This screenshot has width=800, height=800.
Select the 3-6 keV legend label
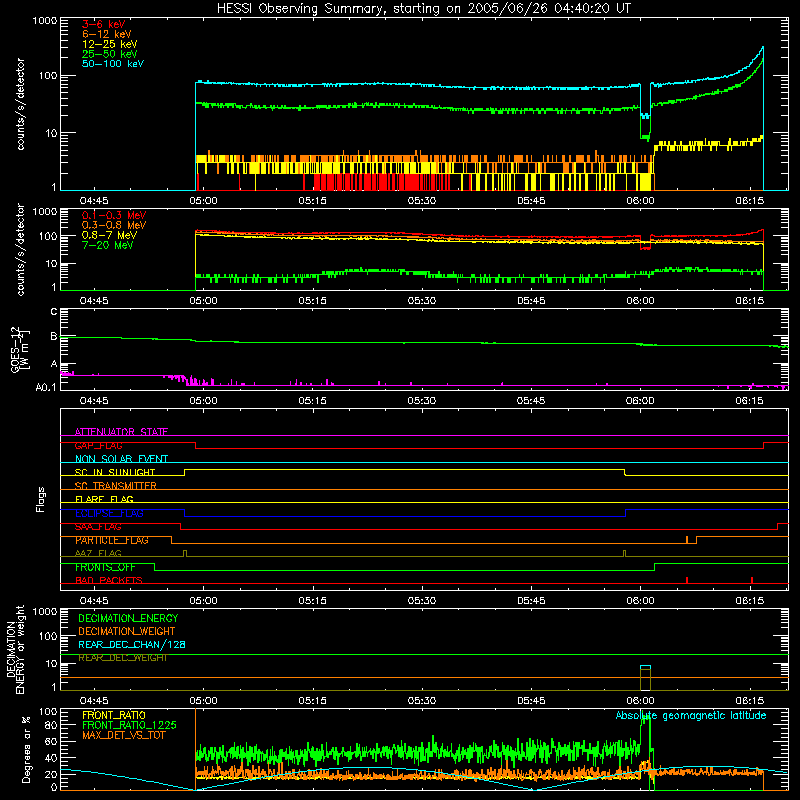tap(104, 24)
